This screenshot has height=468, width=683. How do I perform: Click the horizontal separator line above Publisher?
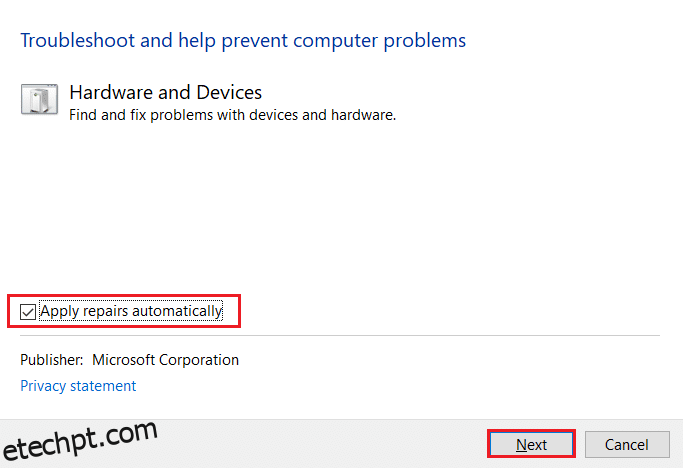point(340,336)
